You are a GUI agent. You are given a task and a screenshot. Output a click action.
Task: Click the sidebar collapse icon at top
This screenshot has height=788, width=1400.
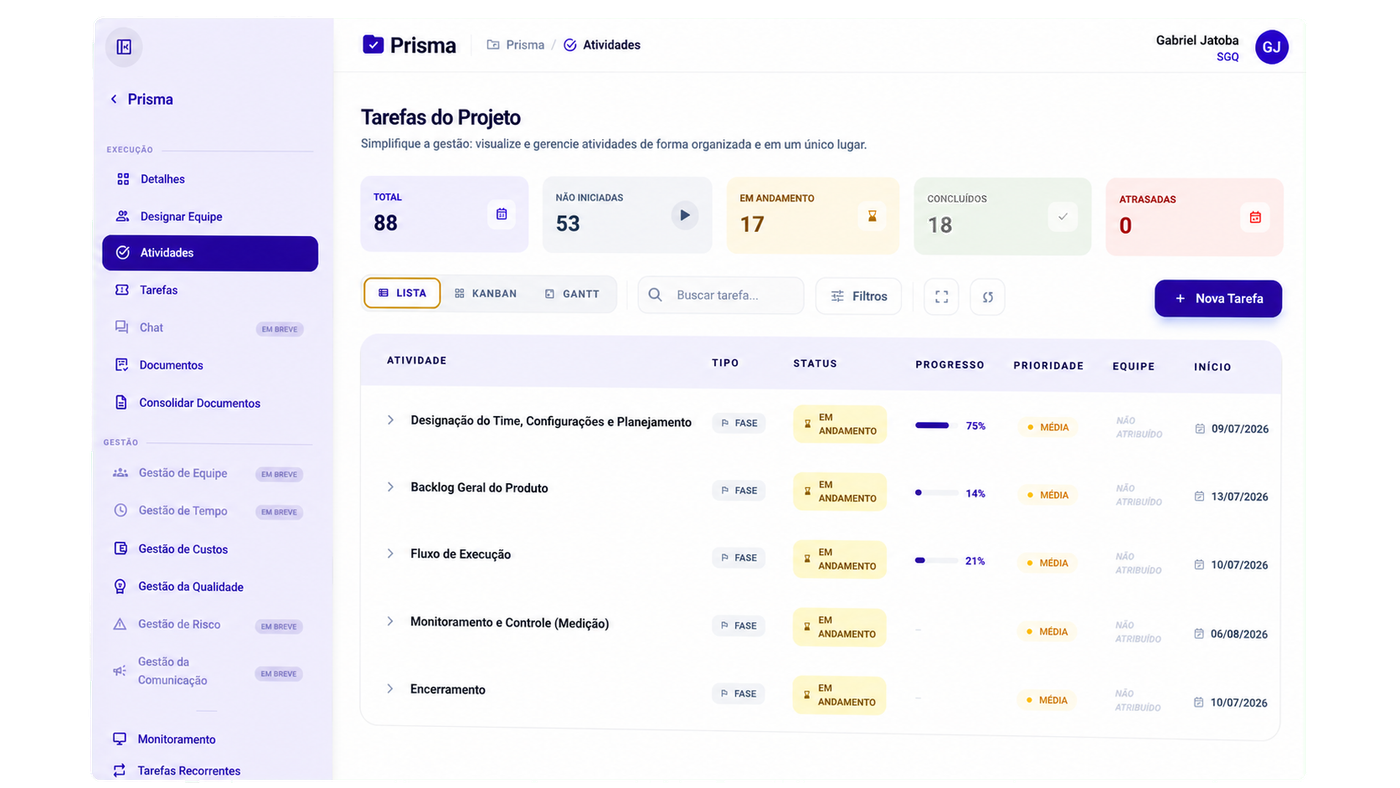[x=124, y=47]
